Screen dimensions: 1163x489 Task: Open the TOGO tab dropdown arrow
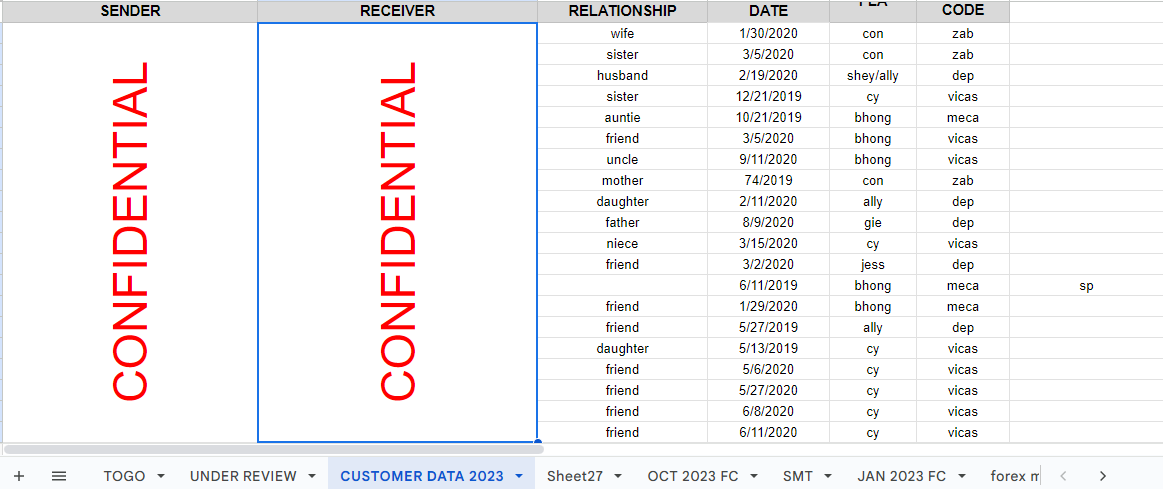(x=161, y=476)
